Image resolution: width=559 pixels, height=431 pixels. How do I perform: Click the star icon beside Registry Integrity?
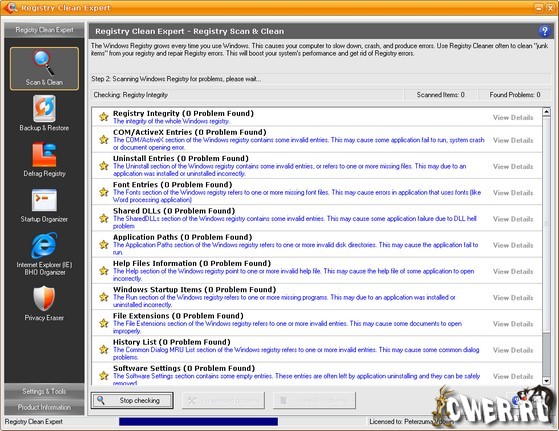pos(104,117)
